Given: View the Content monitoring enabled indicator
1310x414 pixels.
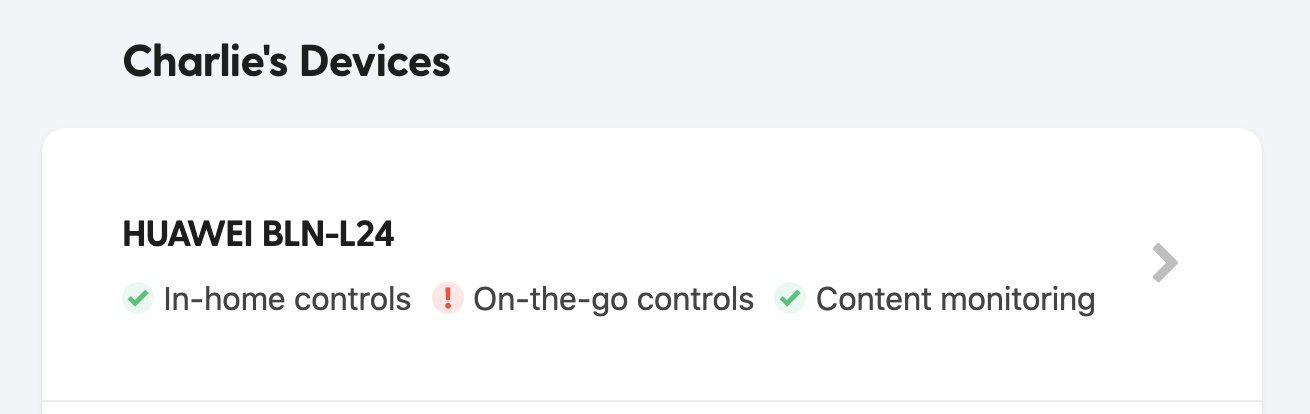Looking at the screenshot, I should tap(790, 298).
